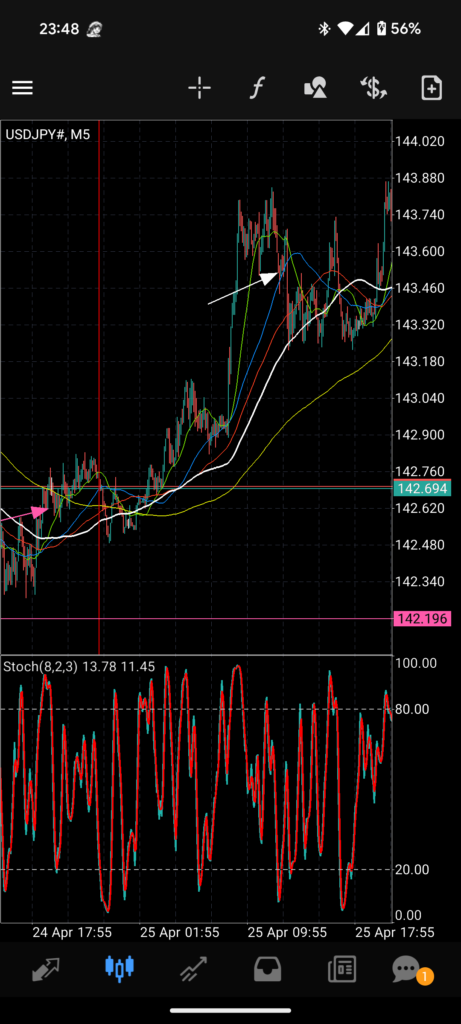
Task: Select the pink 142.196 level tag
Action: tap(422, 618)
